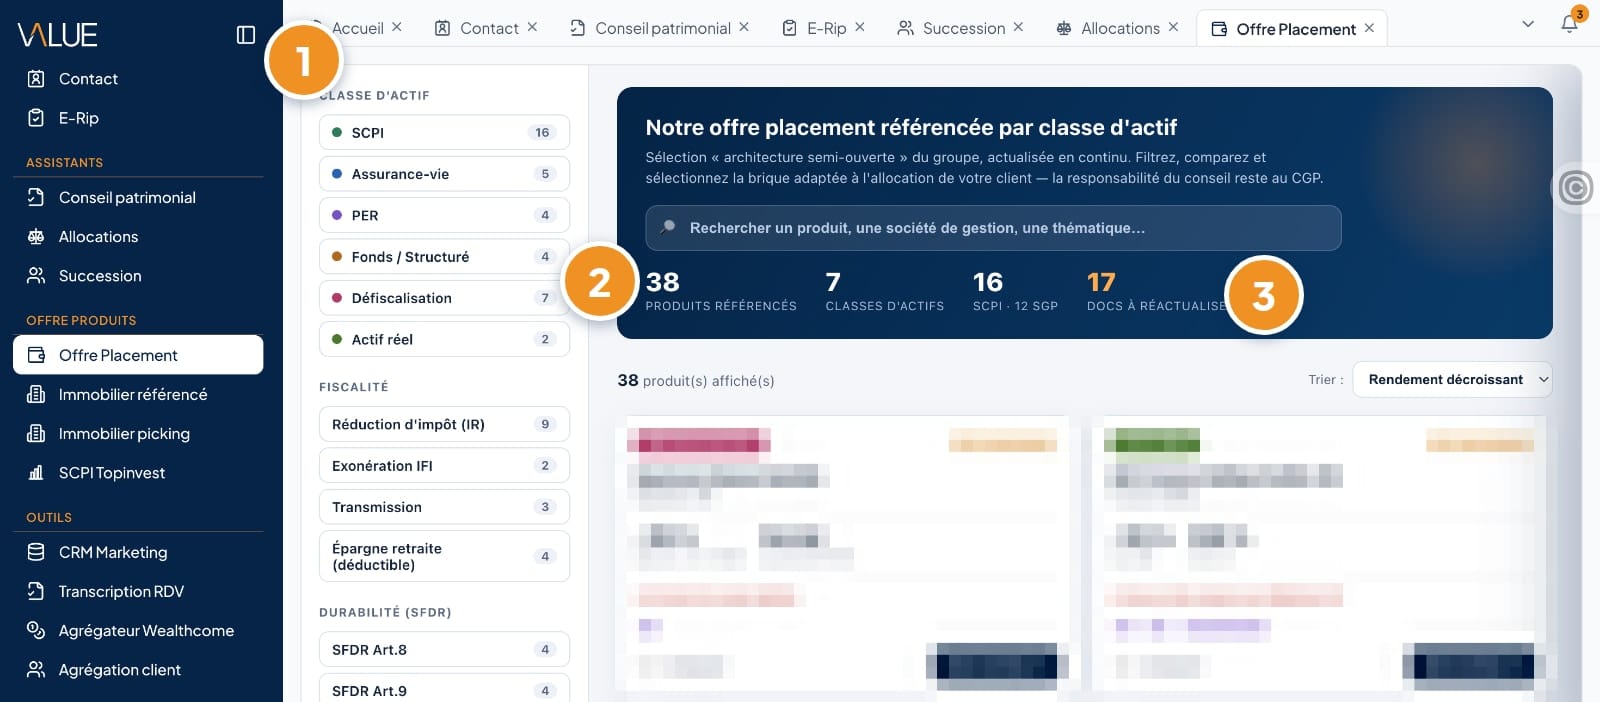
Task: Close the Offre Placement tab
Action: [1369, 28]
